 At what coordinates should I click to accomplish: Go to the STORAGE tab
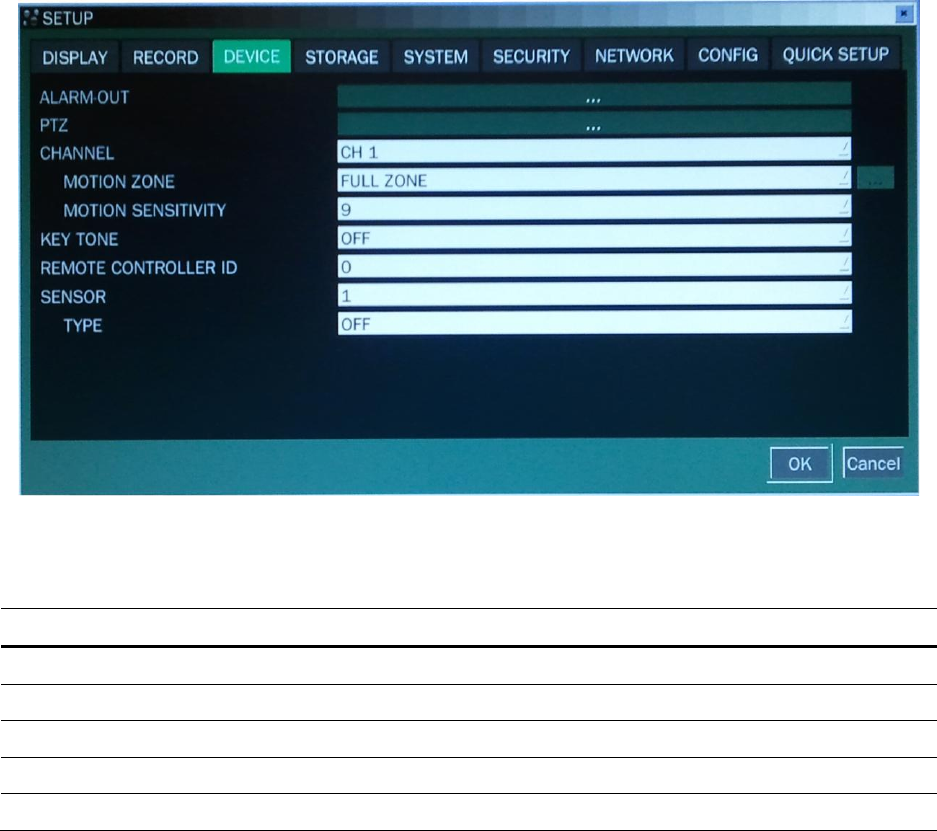(342, 57)
